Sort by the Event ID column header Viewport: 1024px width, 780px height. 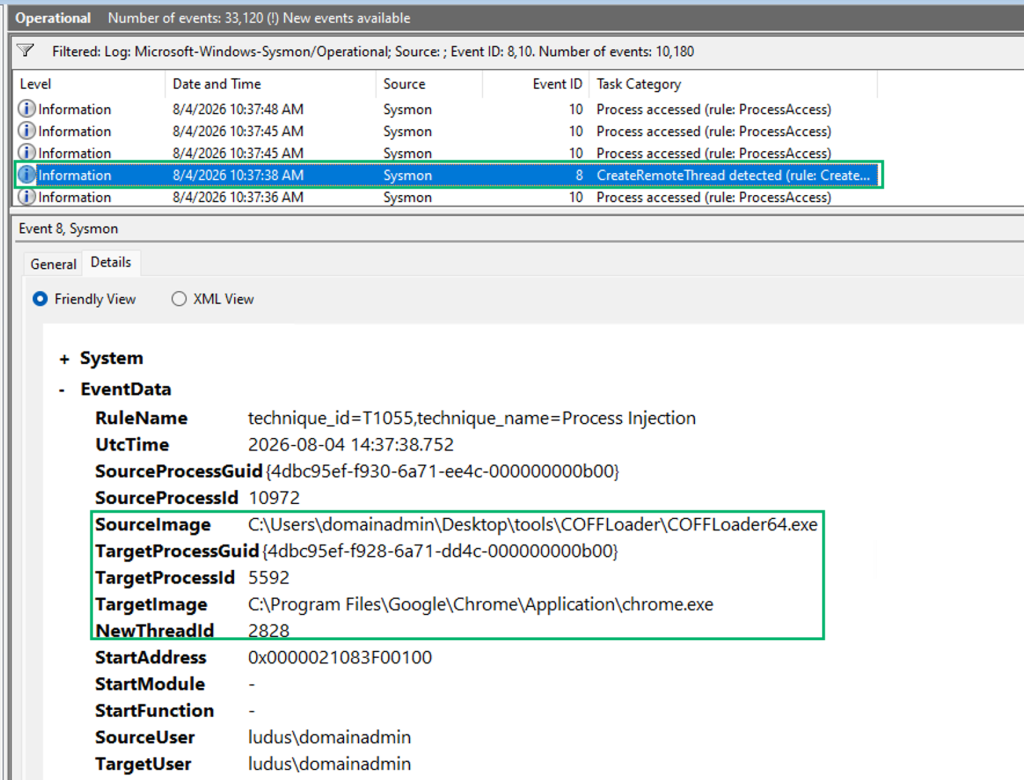coord(536,84)
